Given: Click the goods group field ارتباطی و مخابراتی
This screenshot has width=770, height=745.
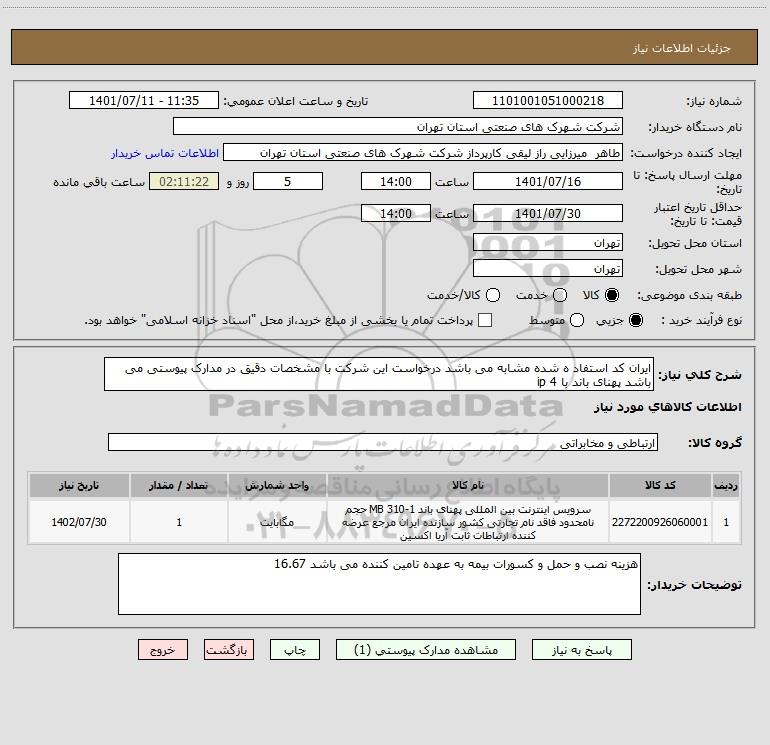Looking at the screenshot, I should tap(383, 442).
